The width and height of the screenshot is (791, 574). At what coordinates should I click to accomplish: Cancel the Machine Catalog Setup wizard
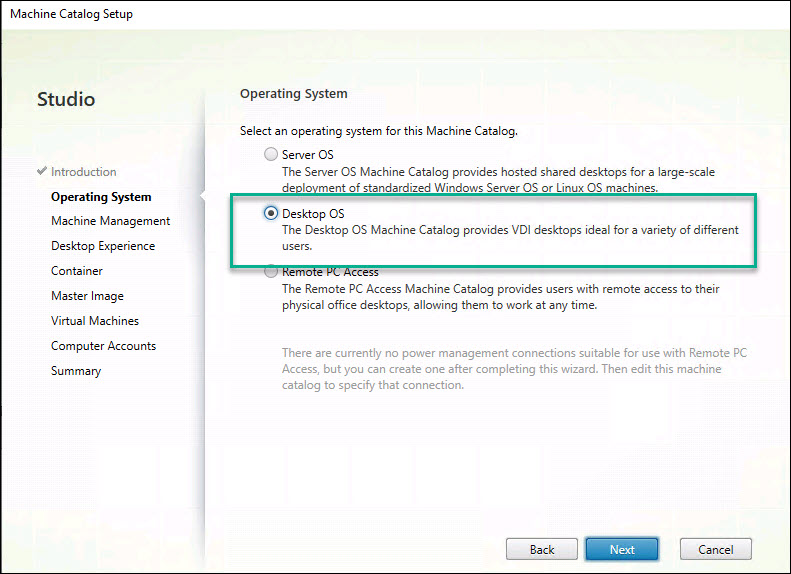715,549
